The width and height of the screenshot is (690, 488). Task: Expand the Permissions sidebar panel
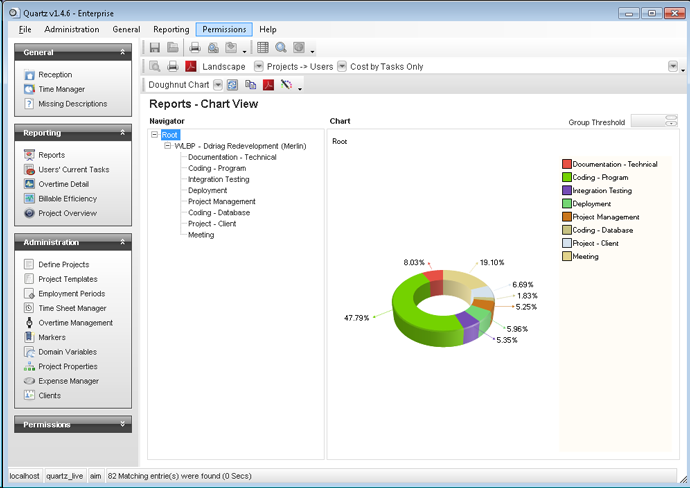click(x=123, y=424)
